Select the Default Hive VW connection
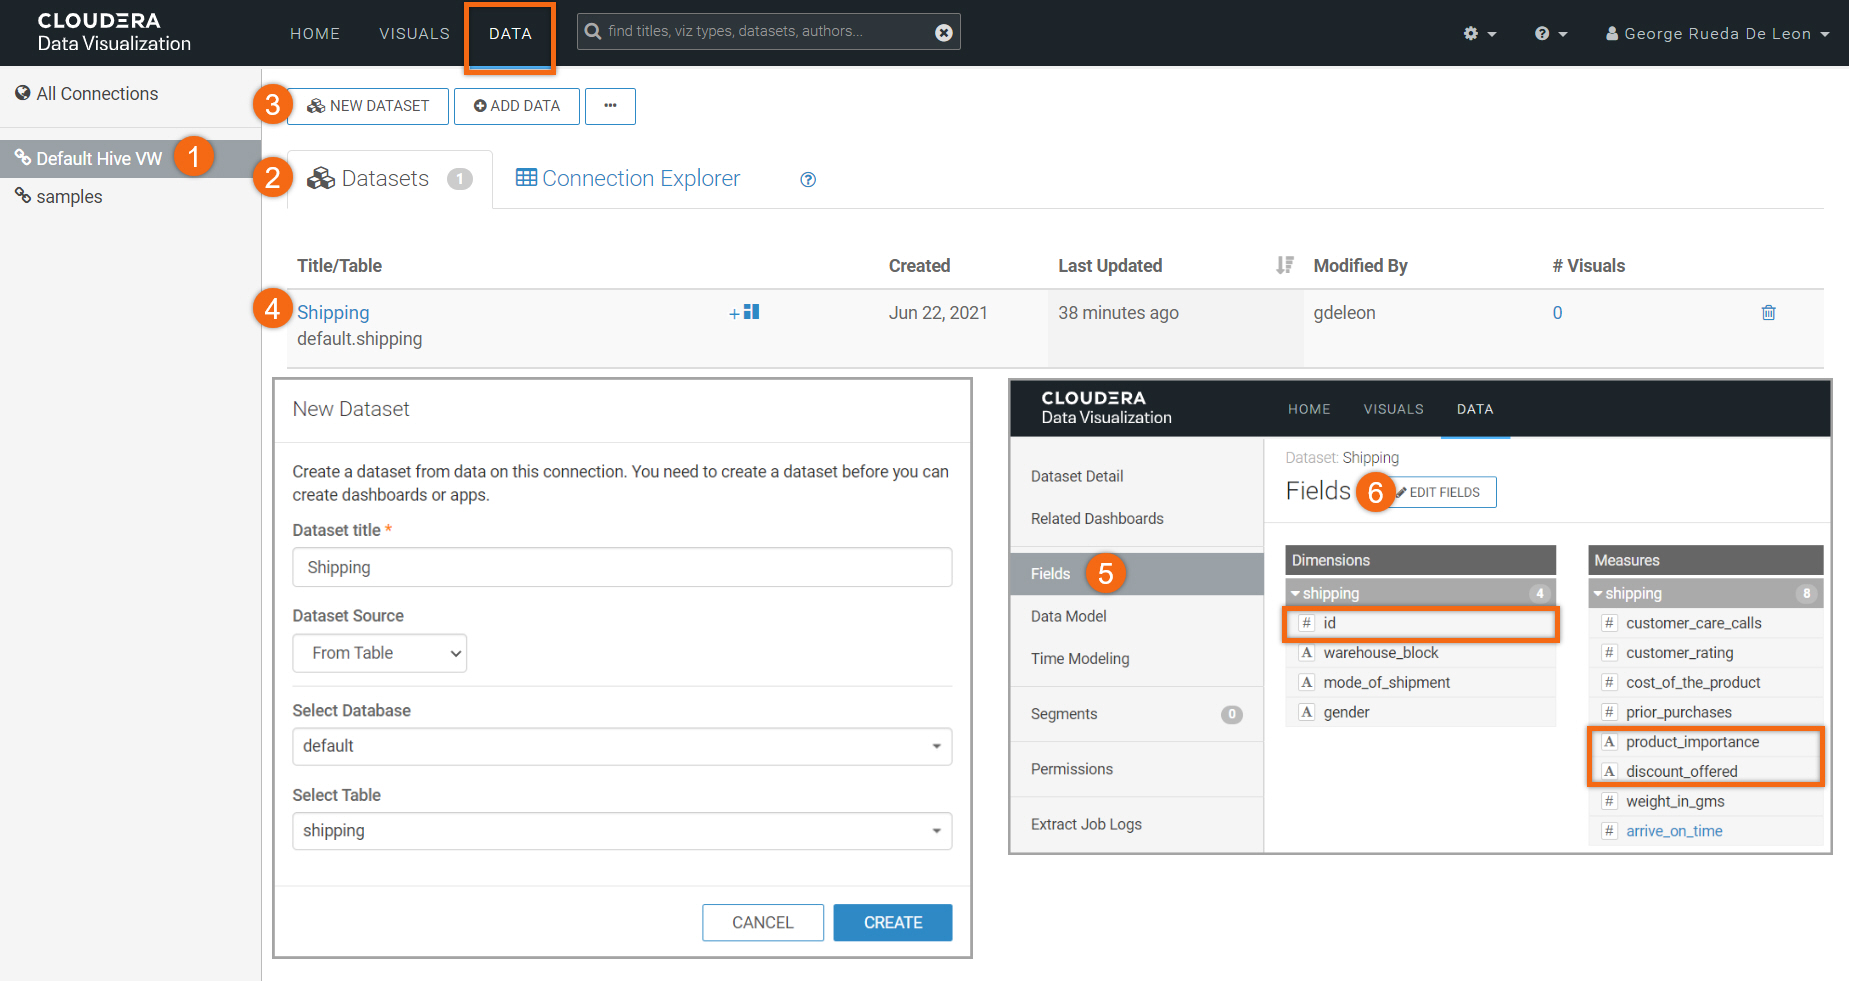 (130, 158)
